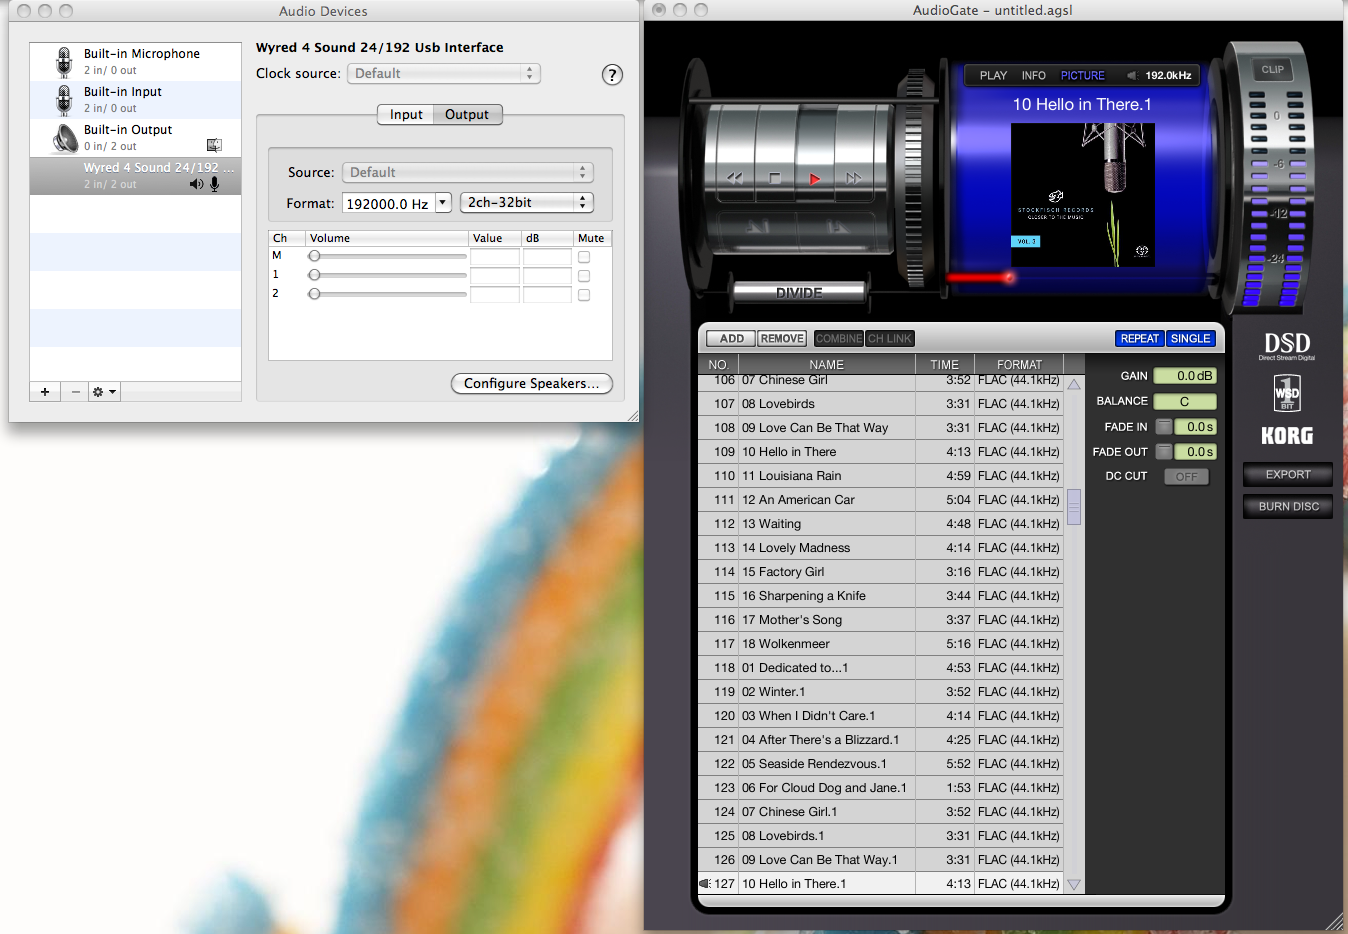
Task: Stop playback in AudioGate
Action: [x=775, y=178]
